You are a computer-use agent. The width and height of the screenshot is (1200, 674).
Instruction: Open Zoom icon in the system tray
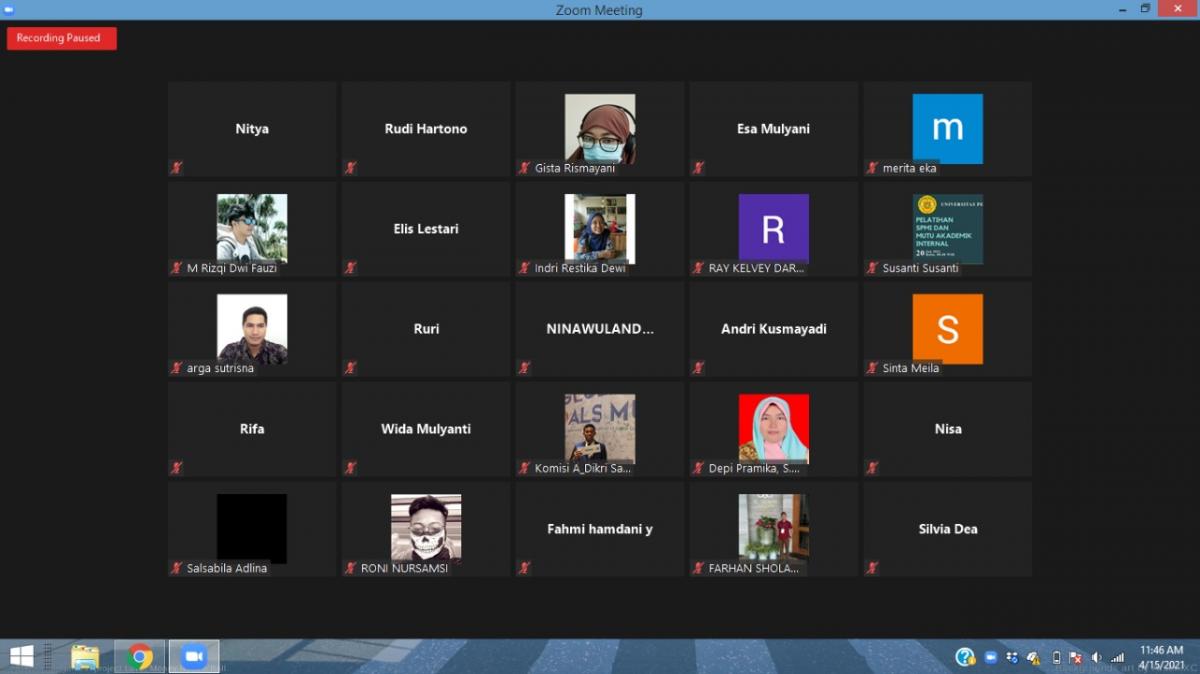pos(991,657)
